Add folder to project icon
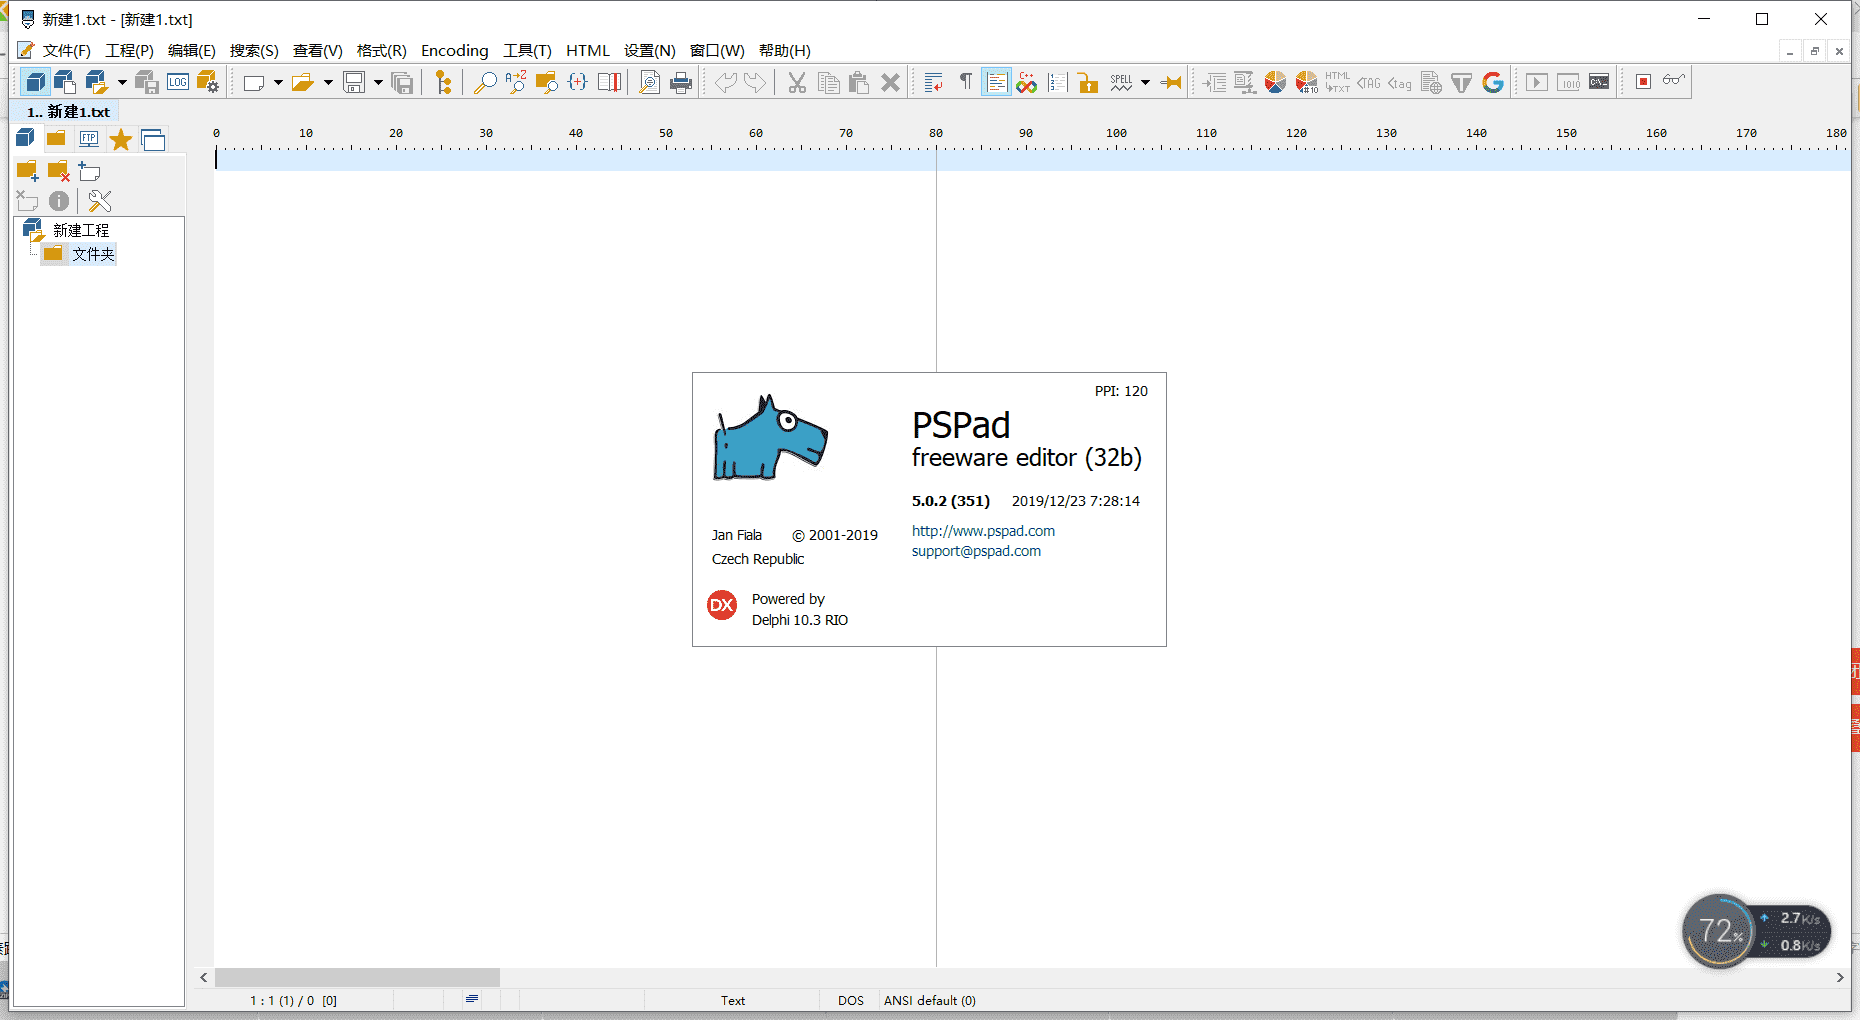Image resolution: width=1860 pixels, height=1020 pixels. 28,172
